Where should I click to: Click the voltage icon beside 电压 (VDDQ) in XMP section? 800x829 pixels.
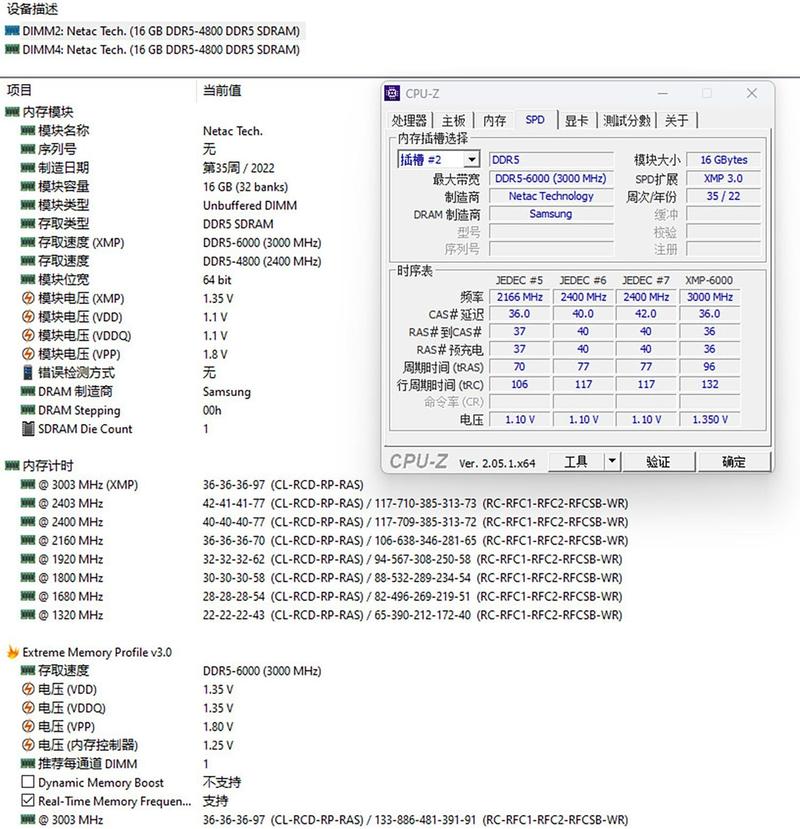[28, 708]
